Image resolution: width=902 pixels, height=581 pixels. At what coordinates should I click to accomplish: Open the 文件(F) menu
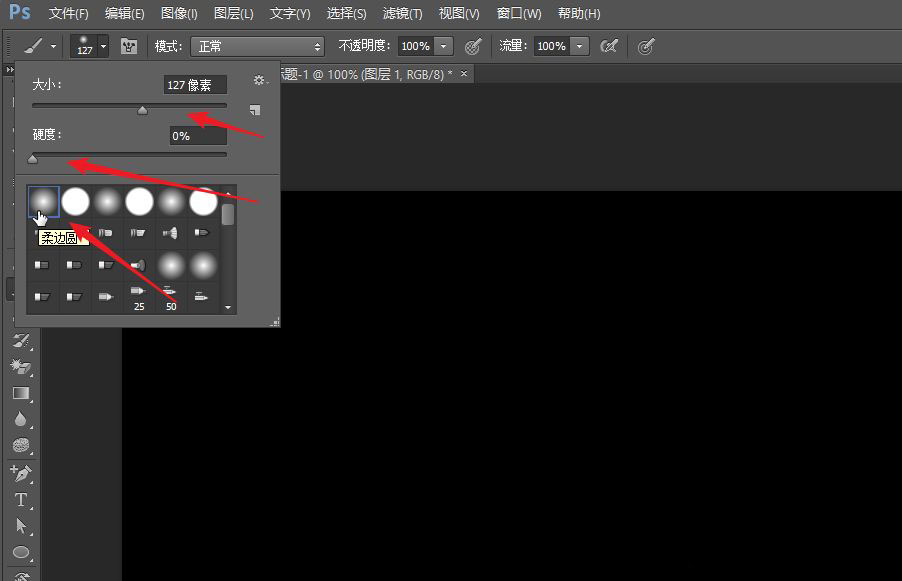[x=68, y=13]
